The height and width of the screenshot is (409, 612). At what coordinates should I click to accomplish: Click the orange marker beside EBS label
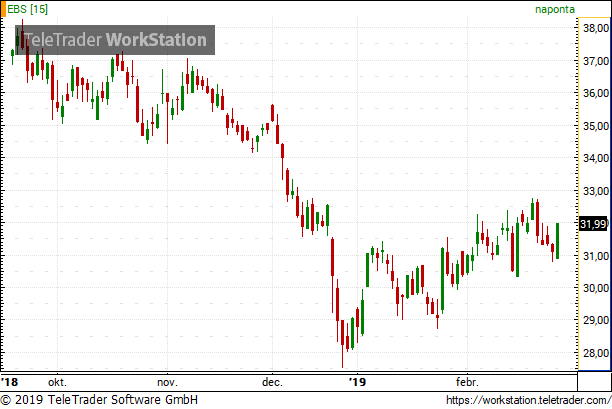pyautogui.click(x=3, y=9)
